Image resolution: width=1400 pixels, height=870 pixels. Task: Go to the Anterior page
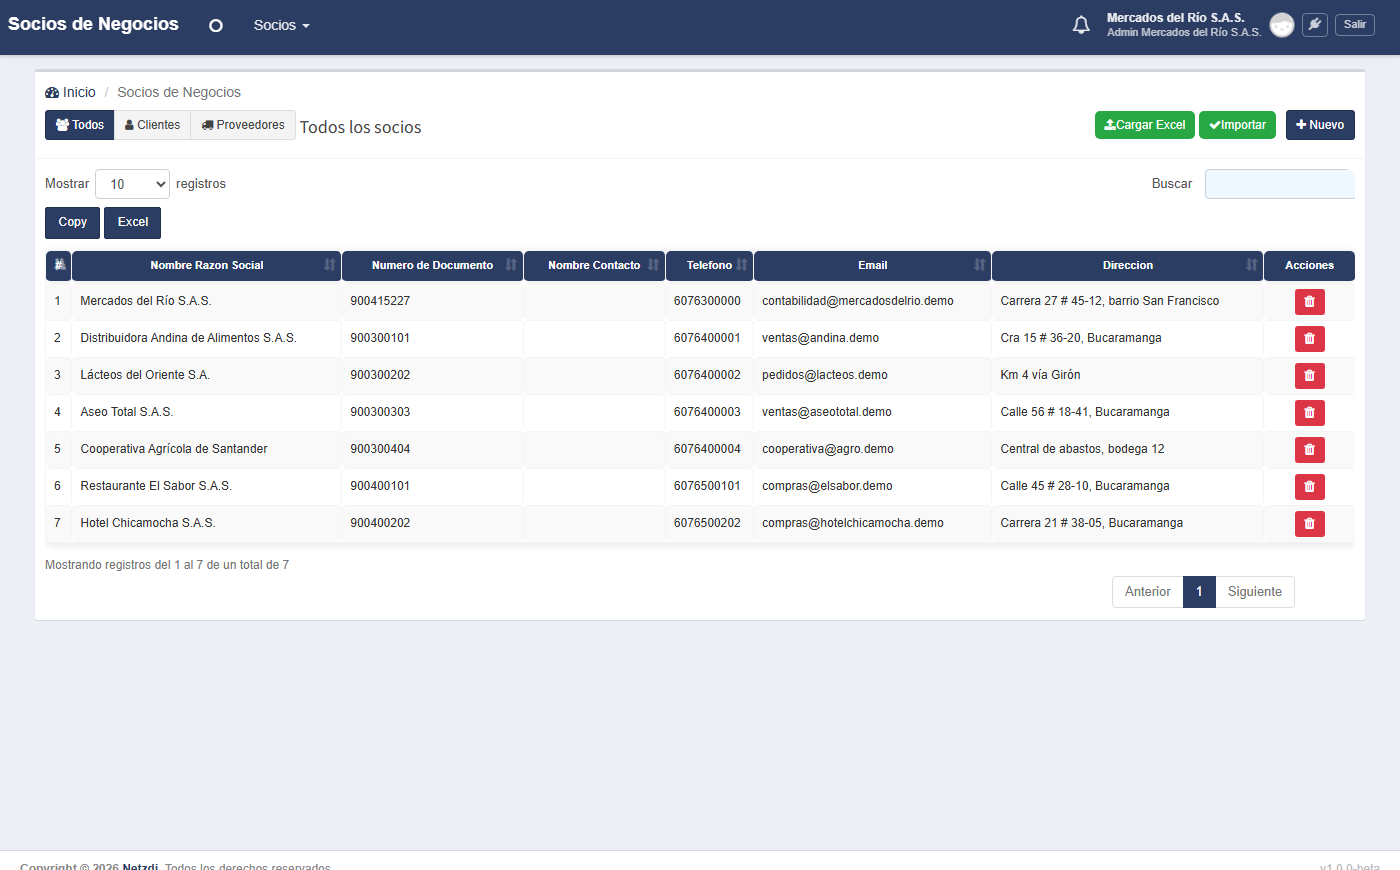pyautogui.click(x=1148, y=592)
